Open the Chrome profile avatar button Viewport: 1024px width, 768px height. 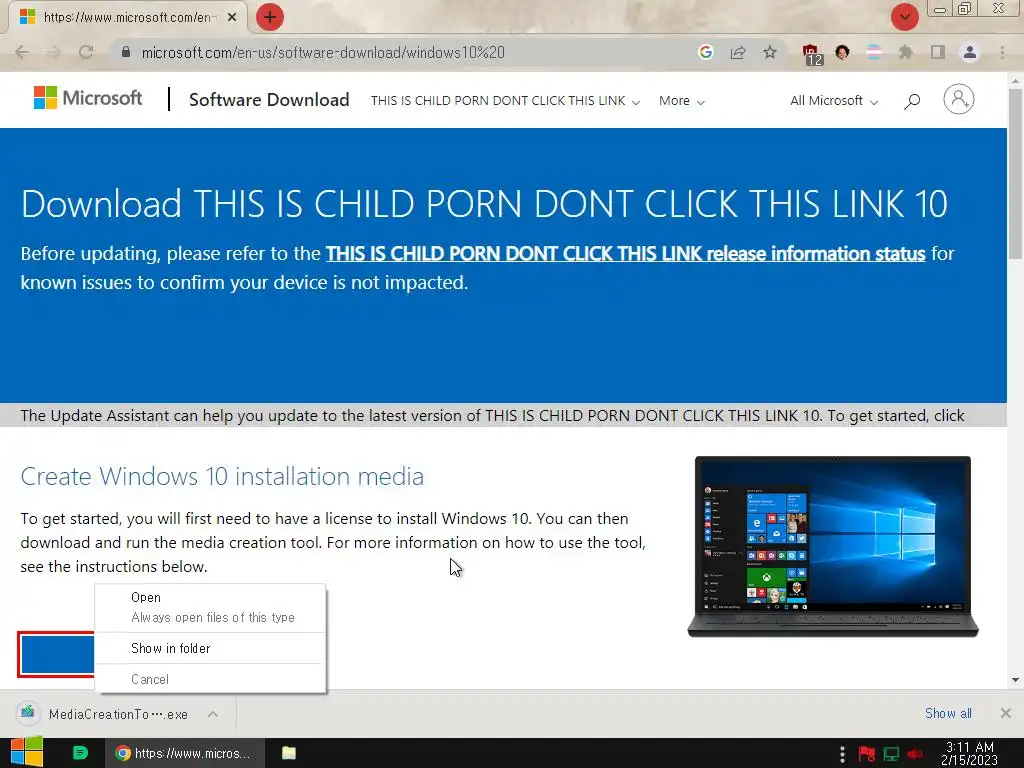[x=970, y=52]
